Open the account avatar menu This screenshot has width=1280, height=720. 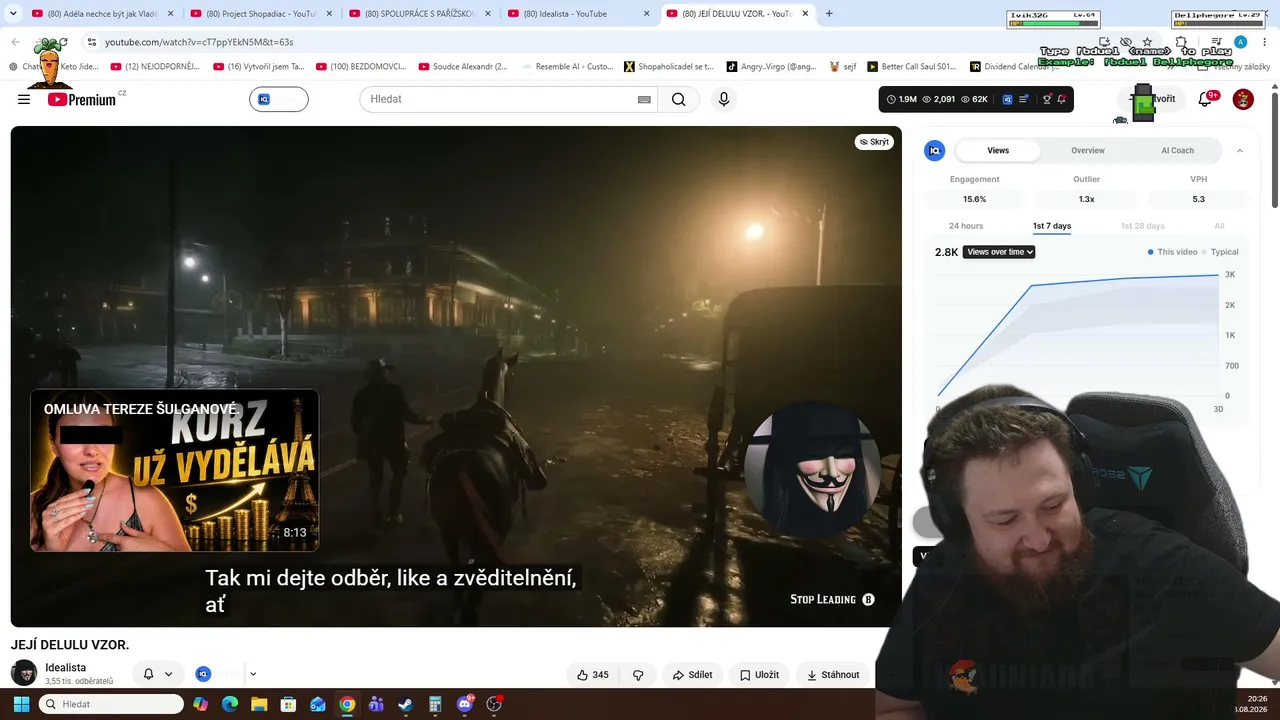[x=1243, y=99]
